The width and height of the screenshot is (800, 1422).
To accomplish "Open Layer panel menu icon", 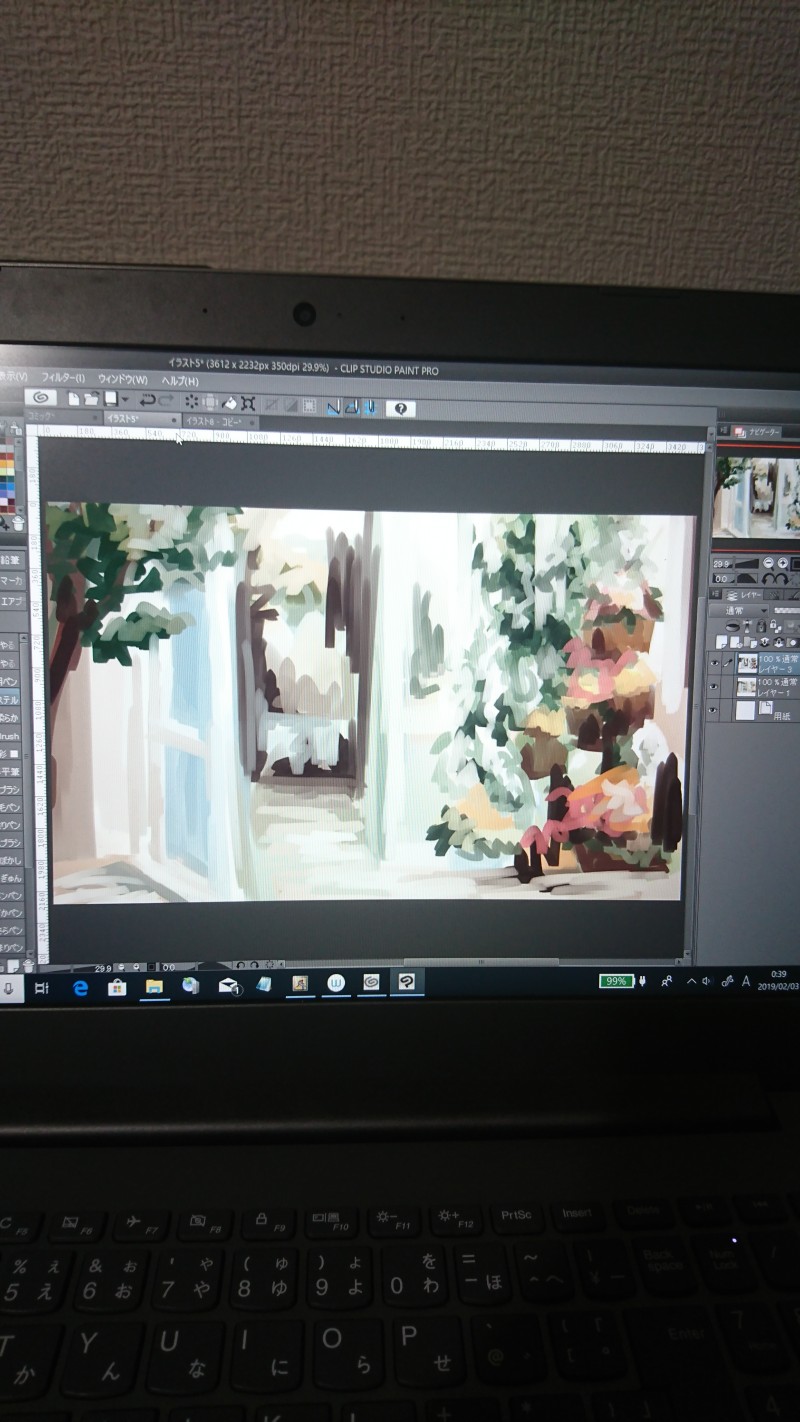I will pyautogui.click(x=715, y=595).
